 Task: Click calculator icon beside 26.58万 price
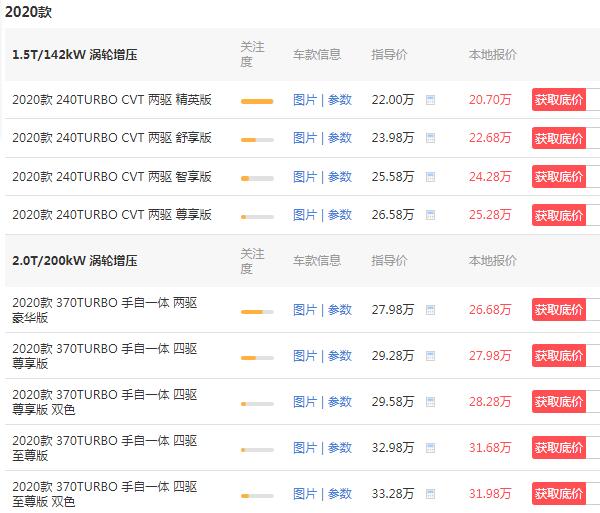pos(430,214)
